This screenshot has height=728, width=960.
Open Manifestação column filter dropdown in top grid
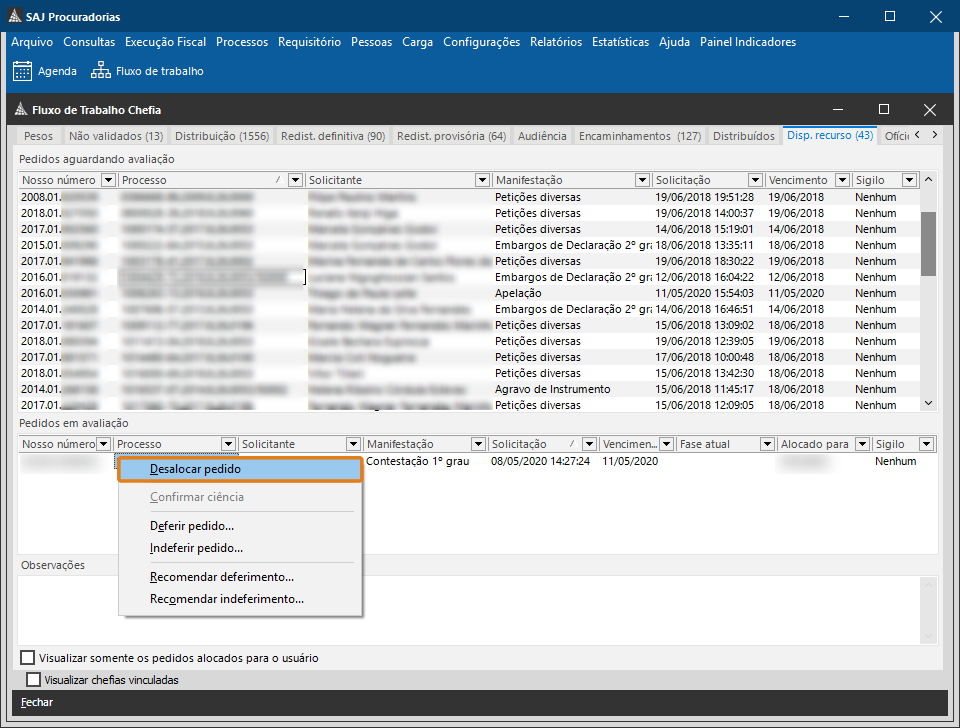642,180
